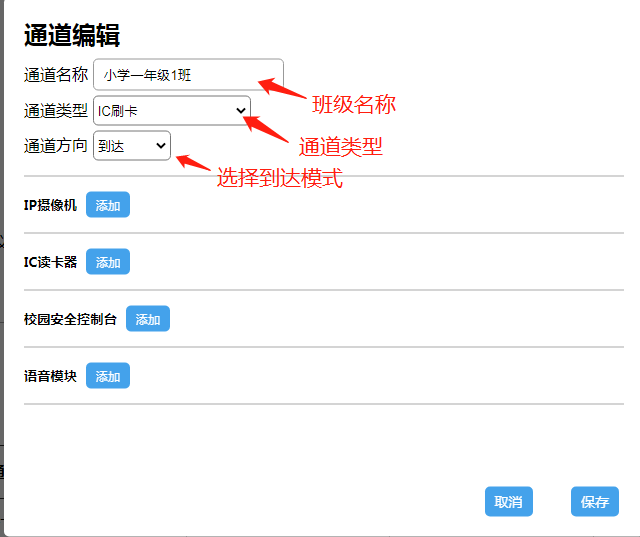Click the 通道编辑 dialog heading
This screenshot has width=640, height=537.
72,35
